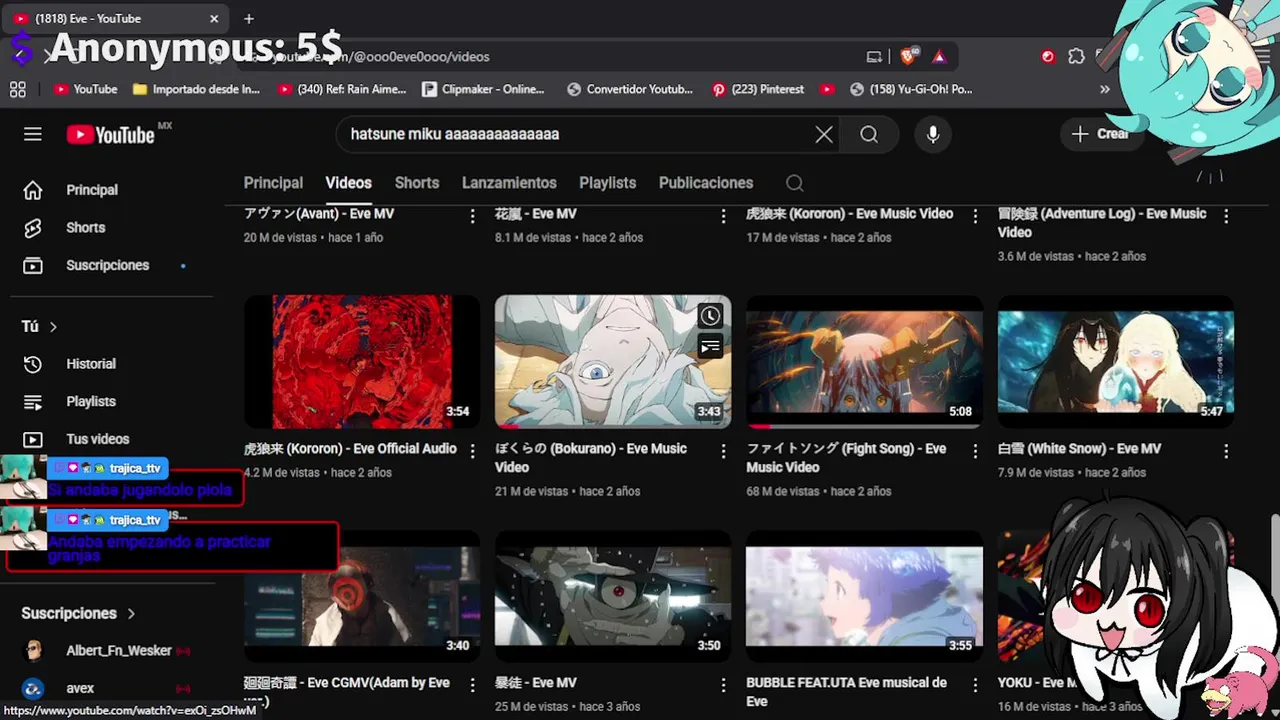Image resolution: width=1280 pixels, height=720 pixels.
Task: Open the 廻廻奇譚 CGMV video thumbnail
Action: pyautogui.click(x=362, y=596)
